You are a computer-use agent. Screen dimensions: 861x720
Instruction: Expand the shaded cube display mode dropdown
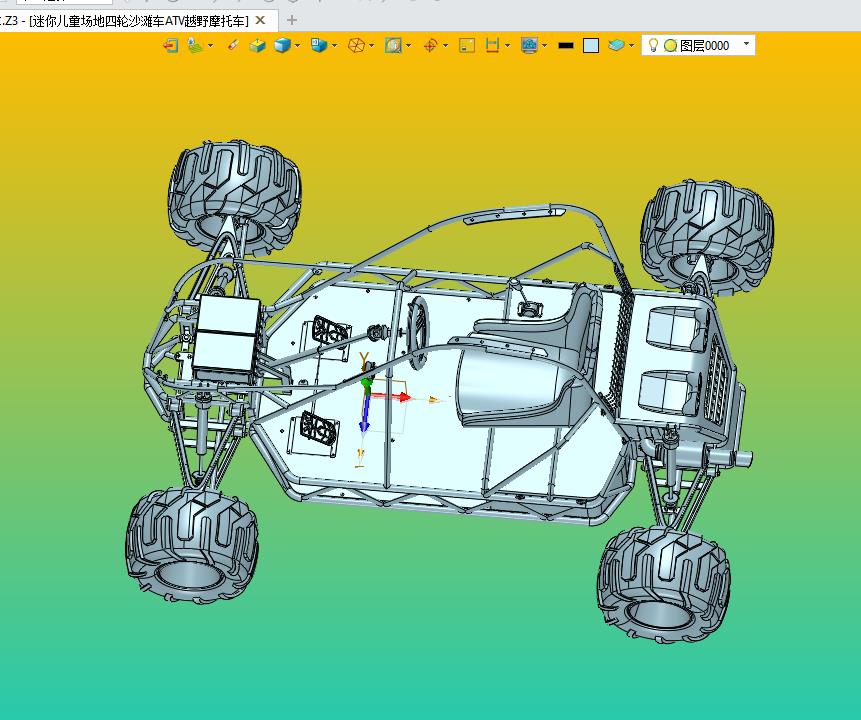(298, 46)
